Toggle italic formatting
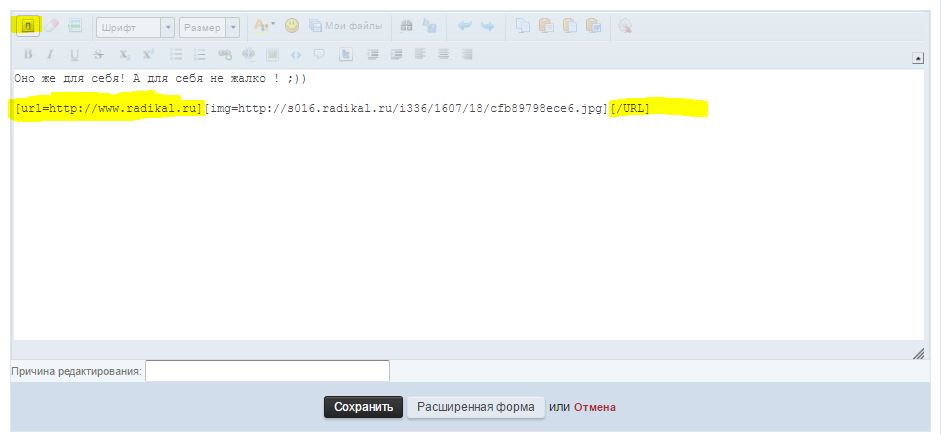Viewport: 941px width, 435px height. tap(50, 54)
